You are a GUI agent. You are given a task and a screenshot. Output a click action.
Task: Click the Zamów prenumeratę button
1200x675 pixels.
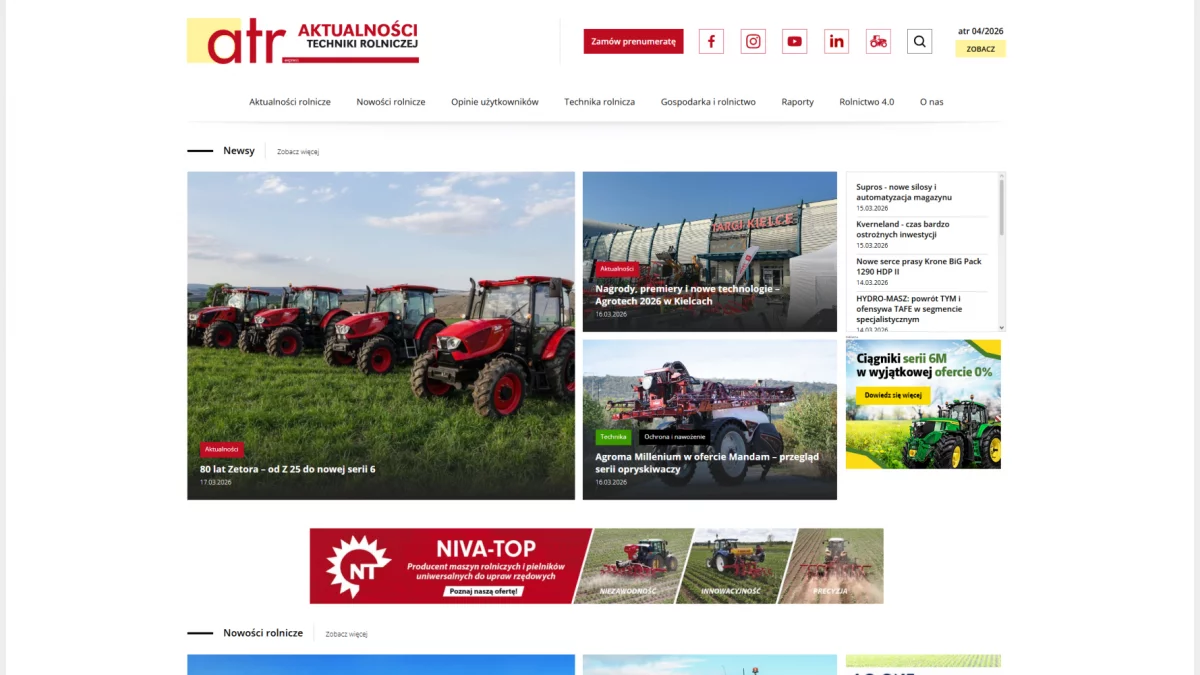point(634,41)
